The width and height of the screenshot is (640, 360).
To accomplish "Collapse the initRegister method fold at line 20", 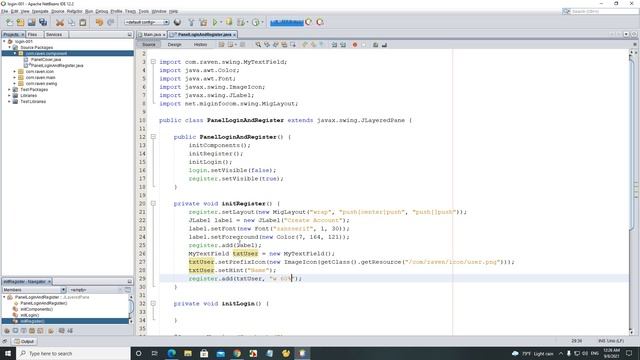I will [x=153, y=203].
